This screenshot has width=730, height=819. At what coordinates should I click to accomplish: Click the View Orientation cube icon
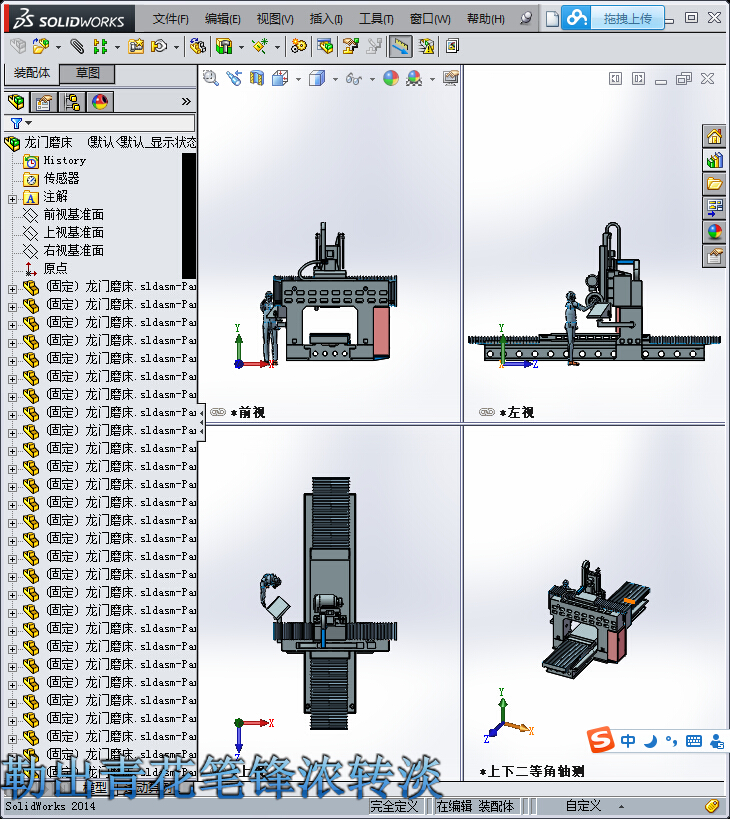pyautogui.click(x=280, y=78)
